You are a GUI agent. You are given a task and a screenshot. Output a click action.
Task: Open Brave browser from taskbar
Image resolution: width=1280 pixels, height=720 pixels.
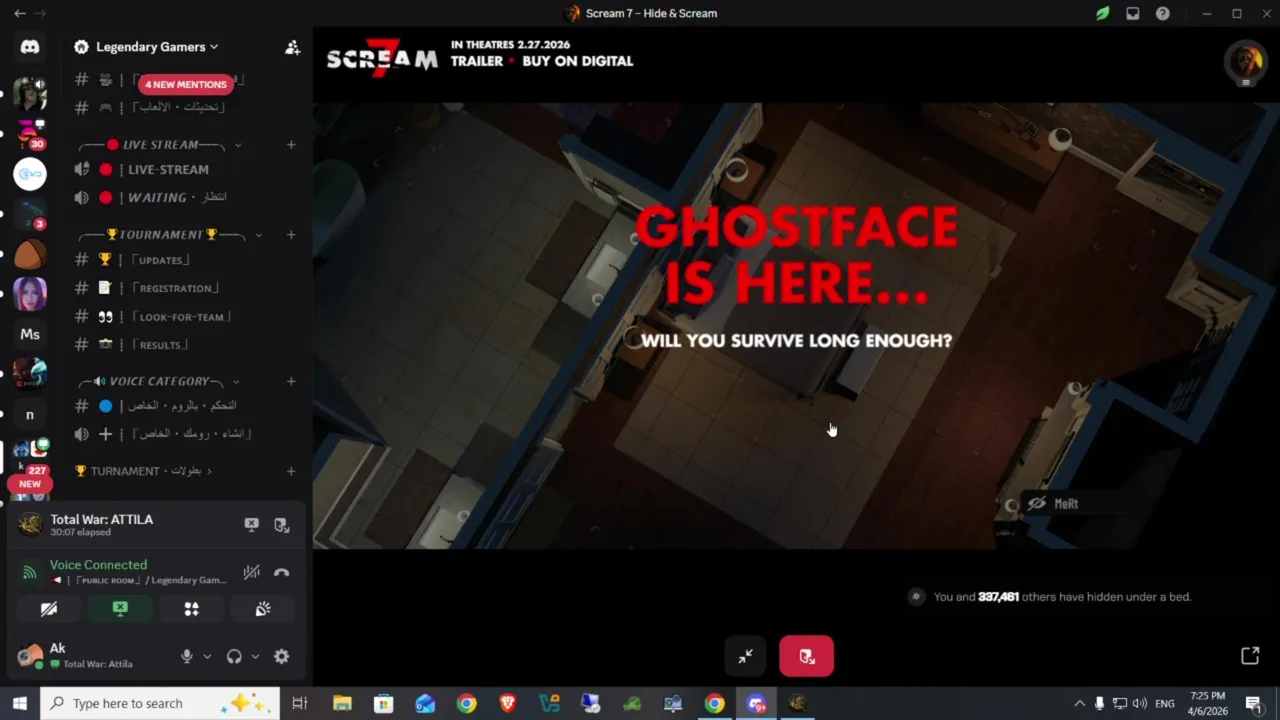click(x=508, y=703)
